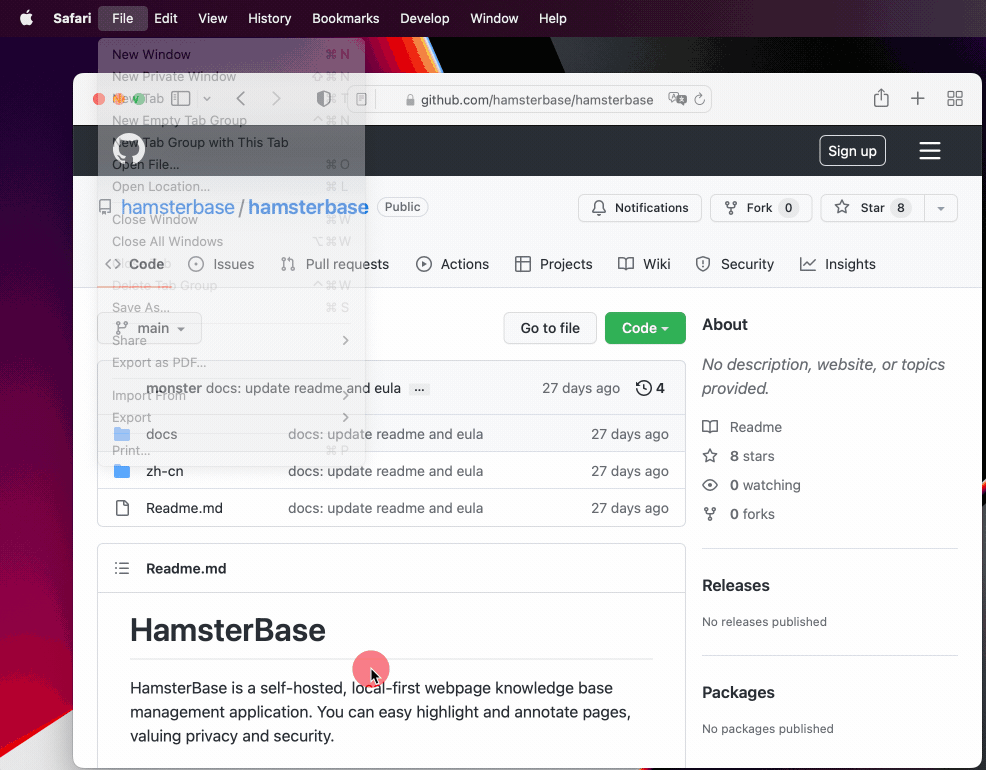Open a new tab with plus icon
This screenshot has height=770, width=986.
point(917,98)
